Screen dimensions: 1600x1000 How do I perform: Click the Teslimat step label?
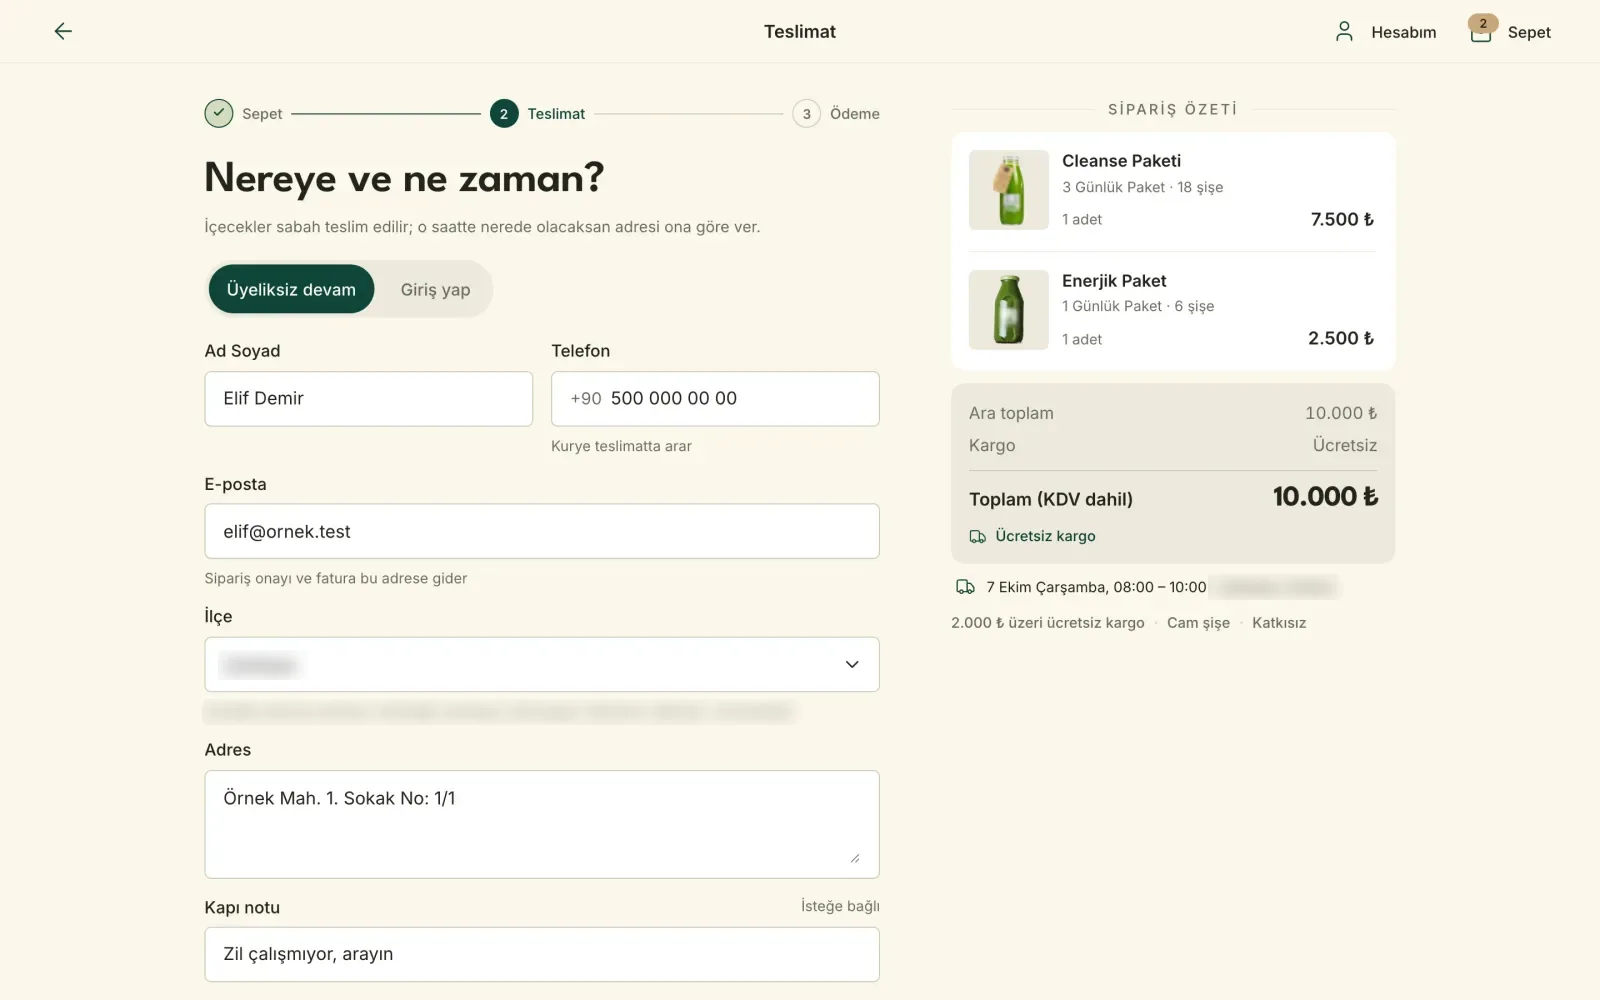[556, 114]
